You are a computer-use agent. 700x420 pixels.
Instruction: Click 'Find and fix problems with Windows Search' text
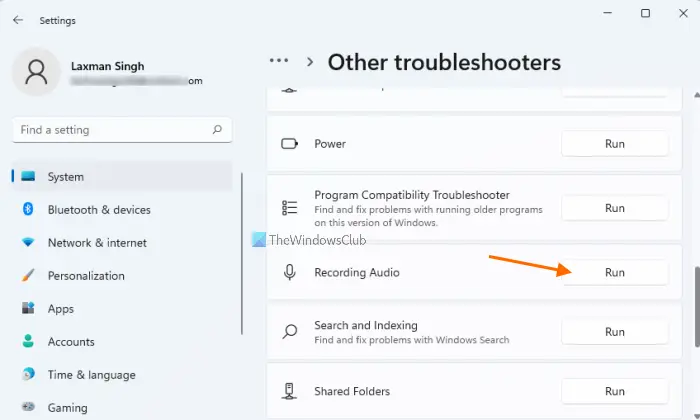point(412,340)
